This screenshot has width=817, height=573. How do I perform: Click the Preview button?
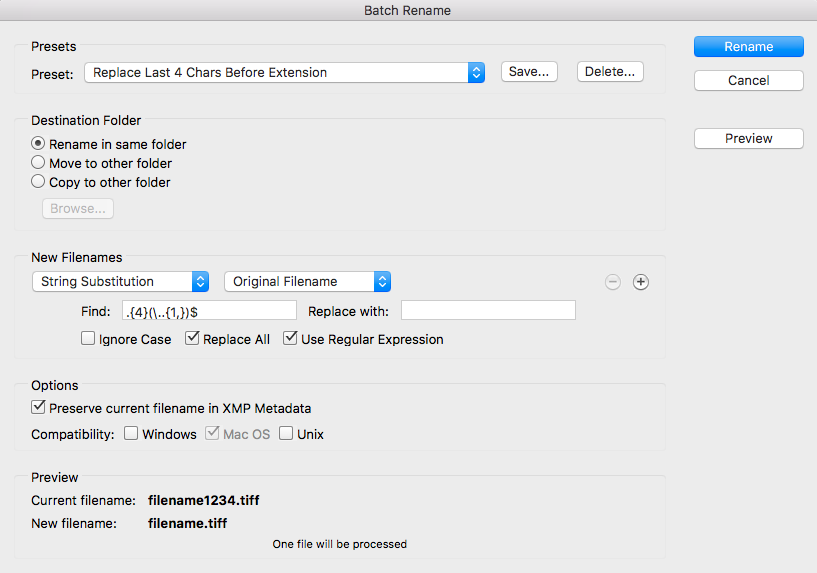coord(748,139)
